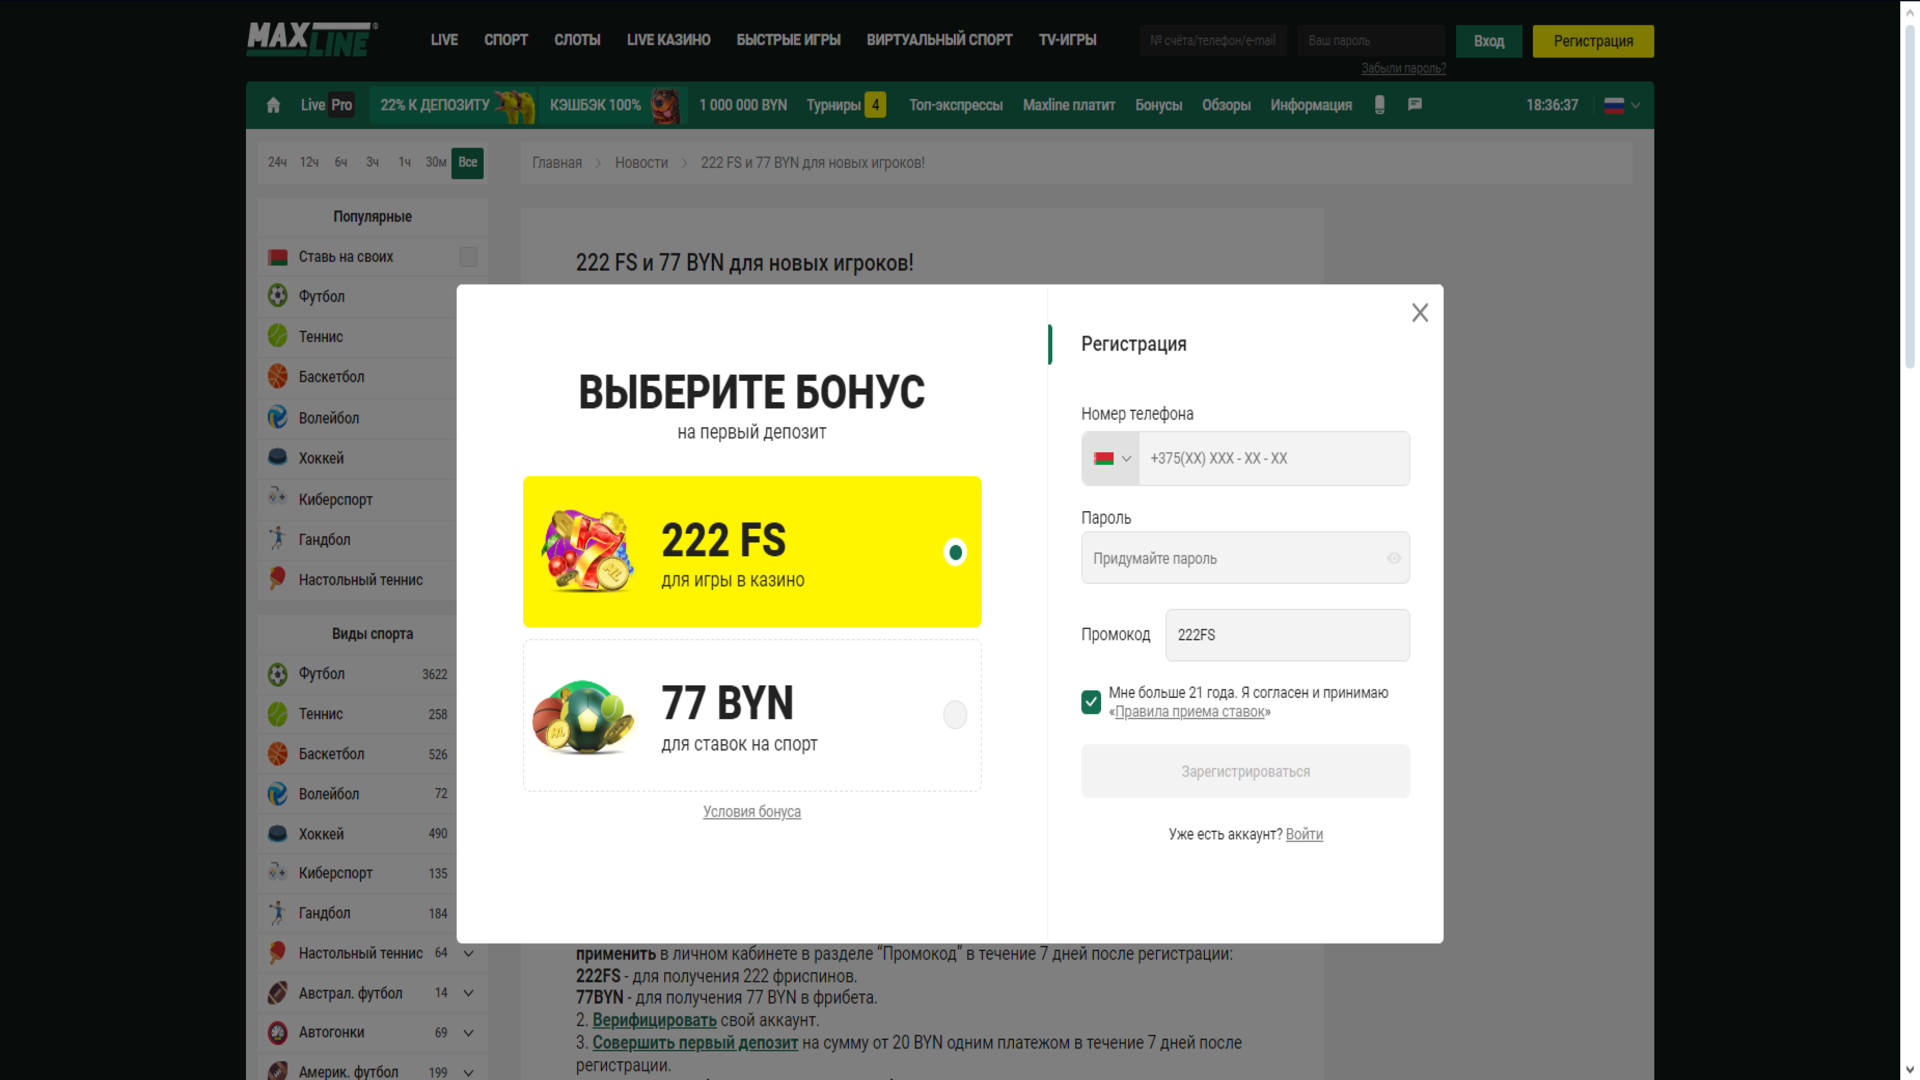Click the Maxline logo
Screen dimensions: 1920x1080
pos(311,40)
